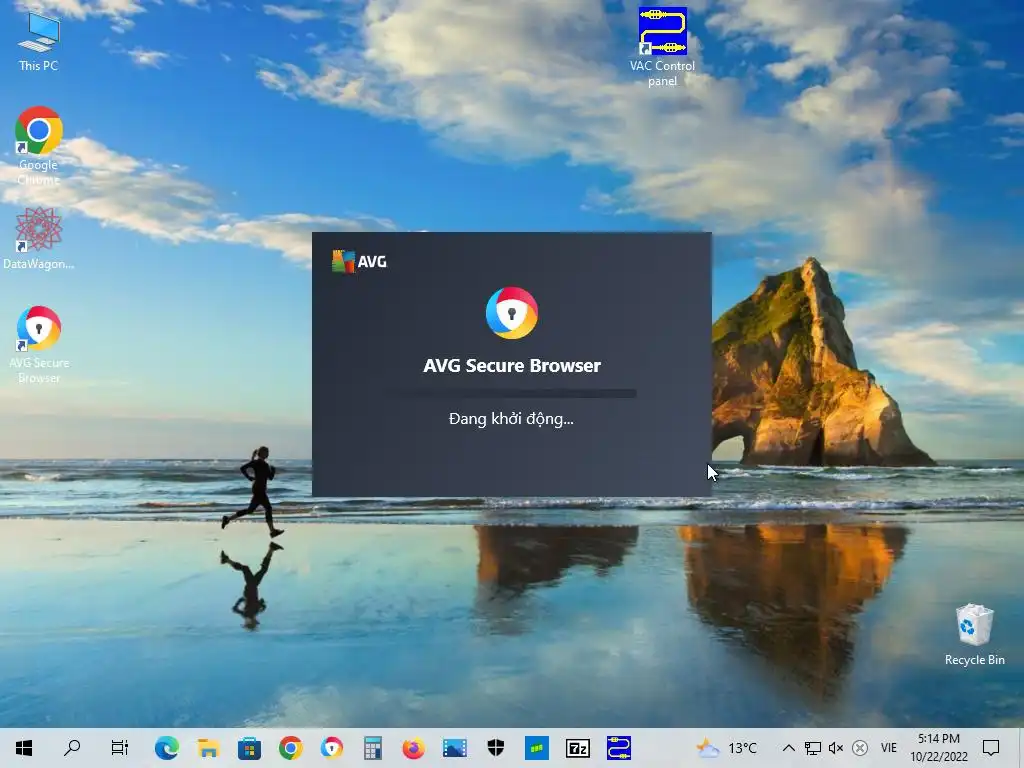Click the 'AVG Secure Browser' splash title
Viewport: 1024px width, 768px height.
(x=511, y=366)
